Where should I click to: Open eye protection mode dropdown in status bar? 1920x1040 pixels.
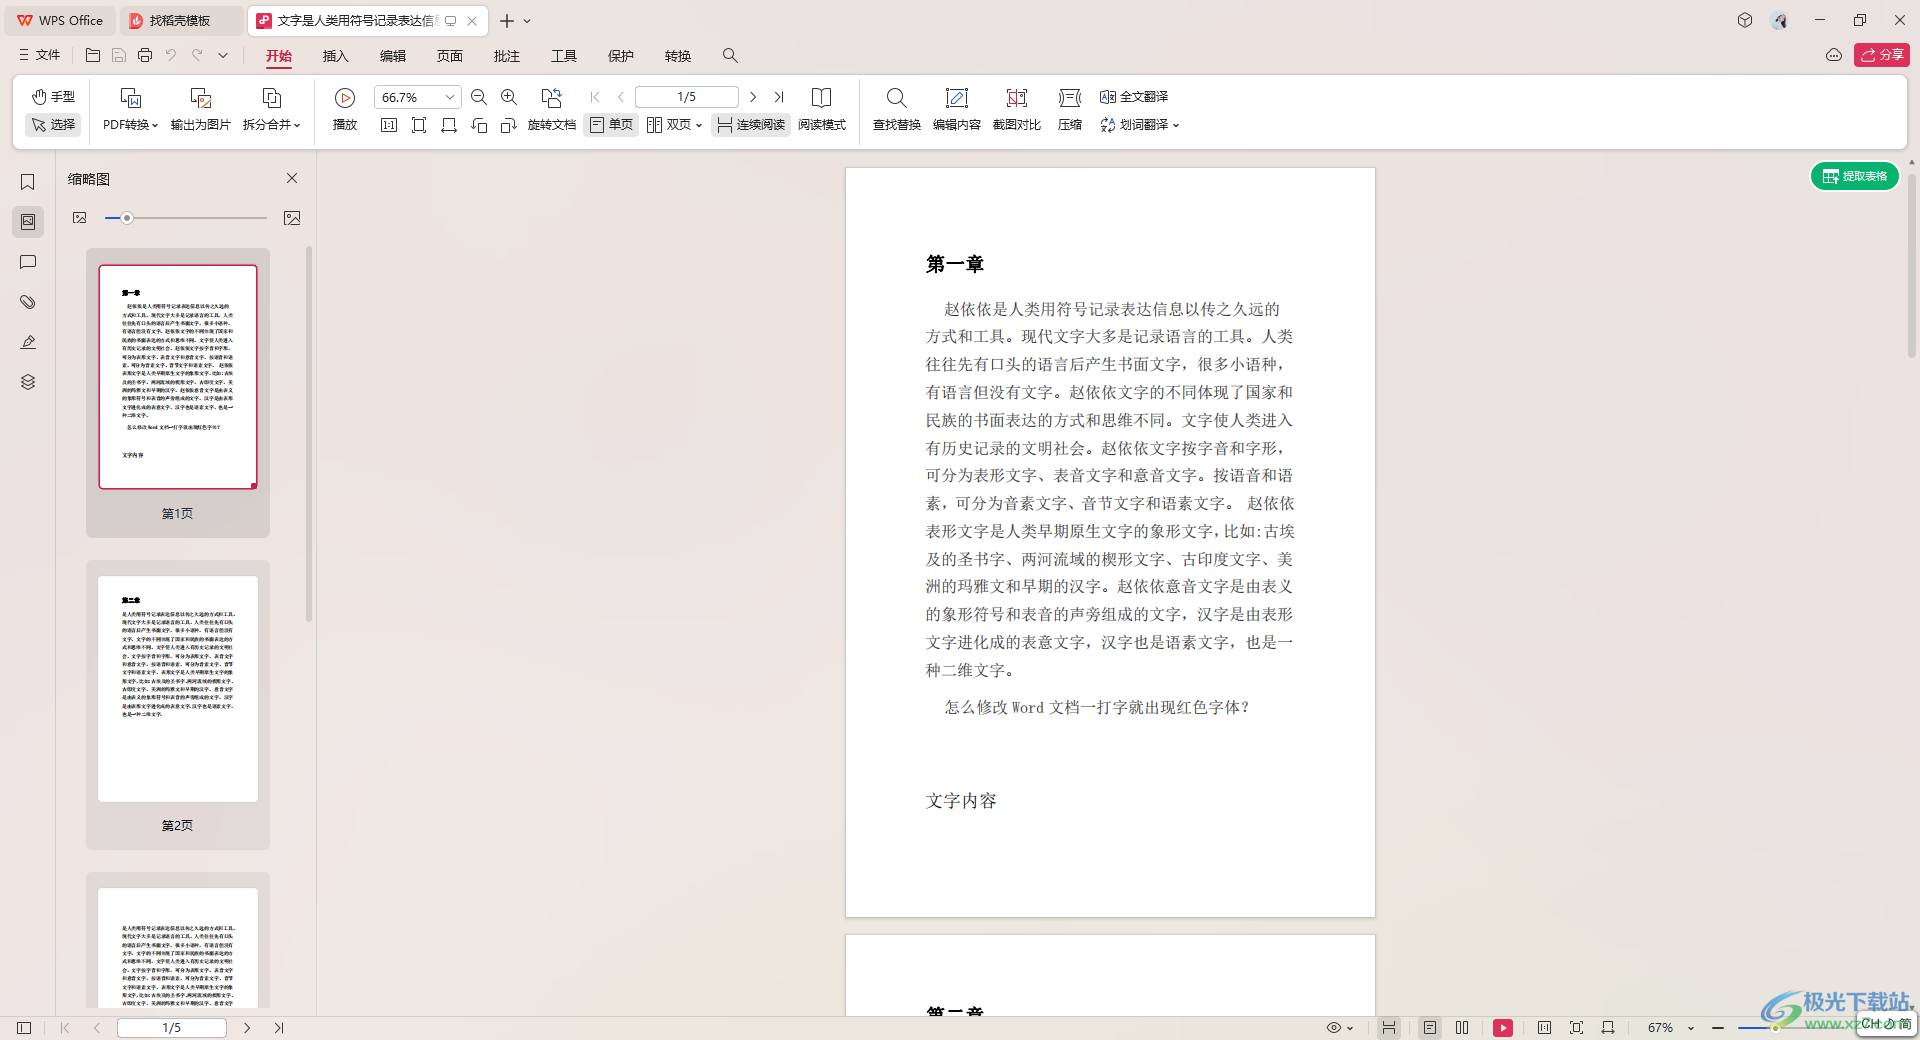pos(1339,1028)
